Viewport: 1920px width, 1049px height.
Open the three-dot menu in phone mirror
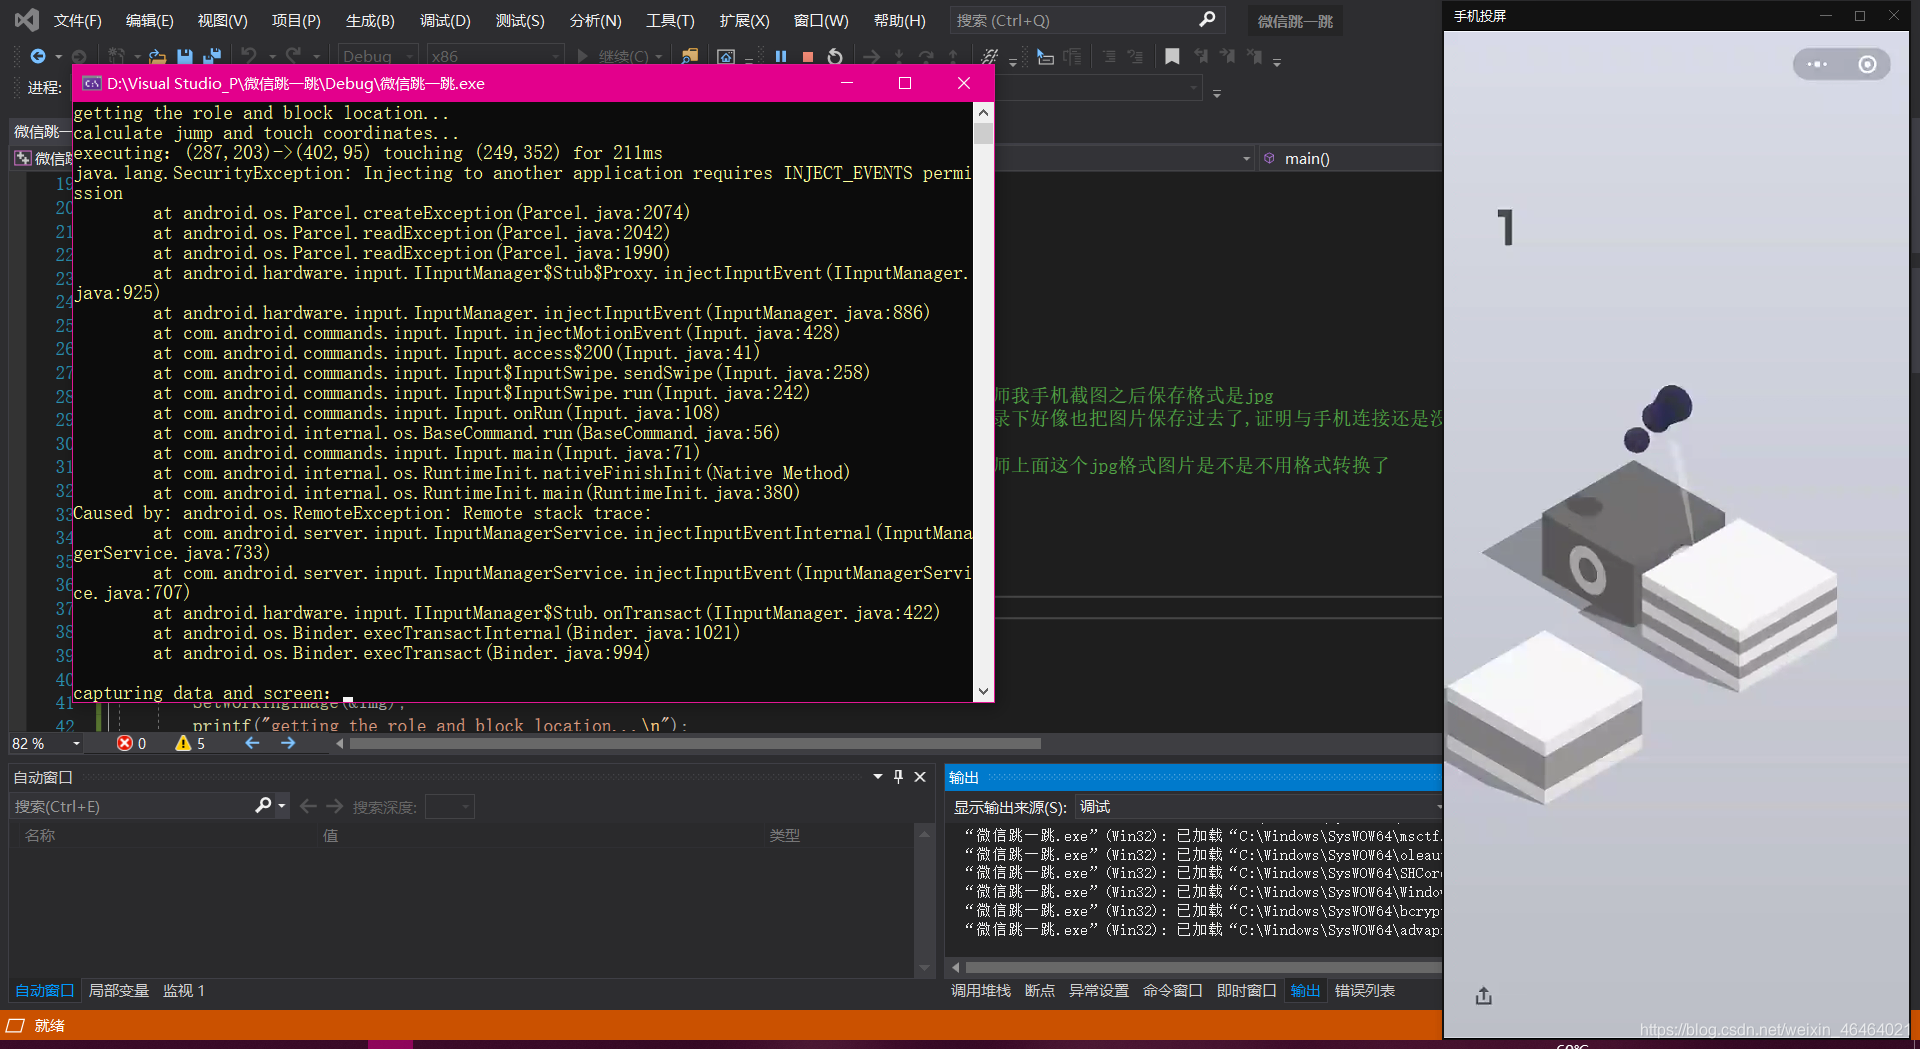(1817, 64)
